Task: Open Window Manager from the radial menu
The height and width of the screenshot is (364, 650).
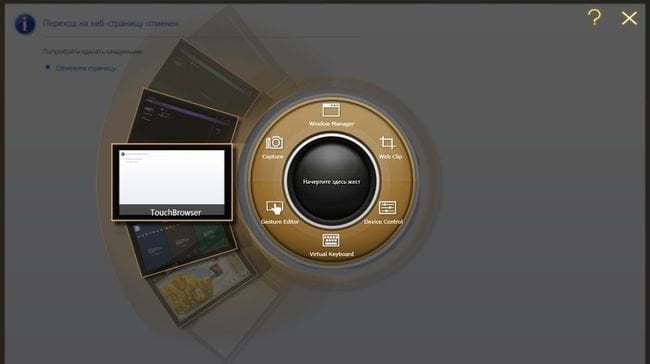Action: coord(331,115)
